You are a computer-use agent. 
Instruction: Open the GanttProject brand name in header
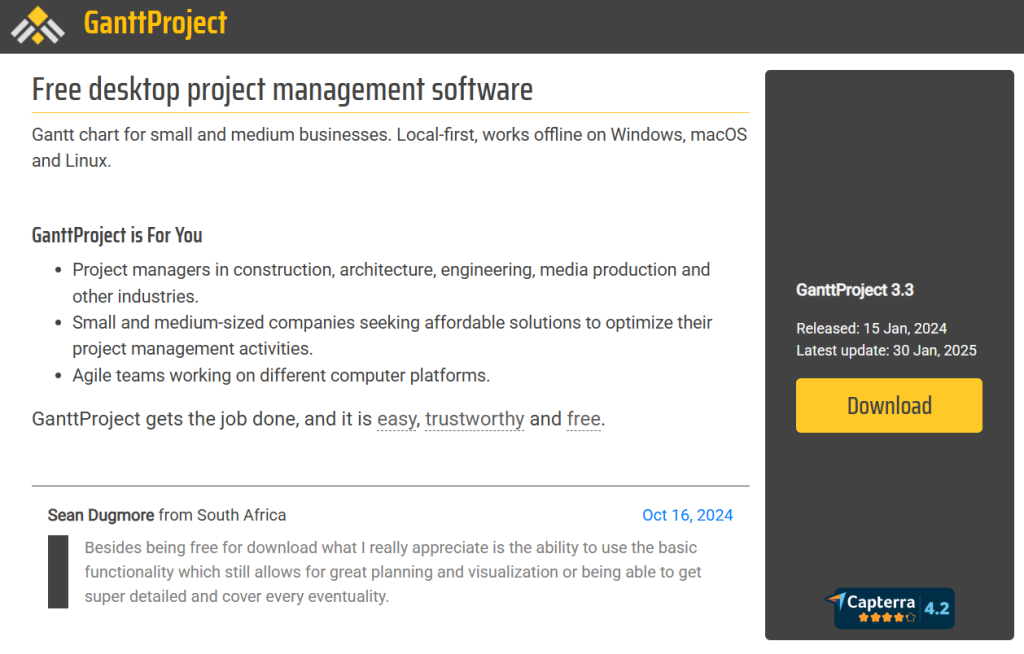pos(155,23)
